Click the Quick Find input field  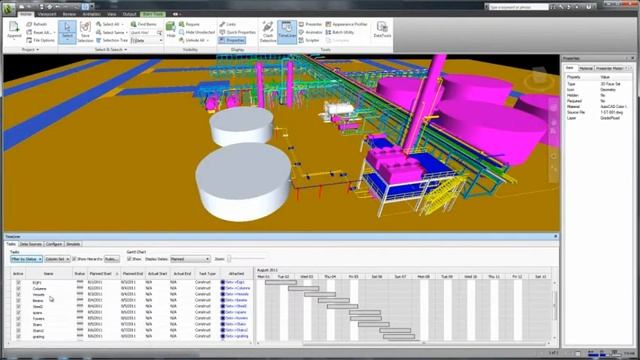(x=143, y=33)
